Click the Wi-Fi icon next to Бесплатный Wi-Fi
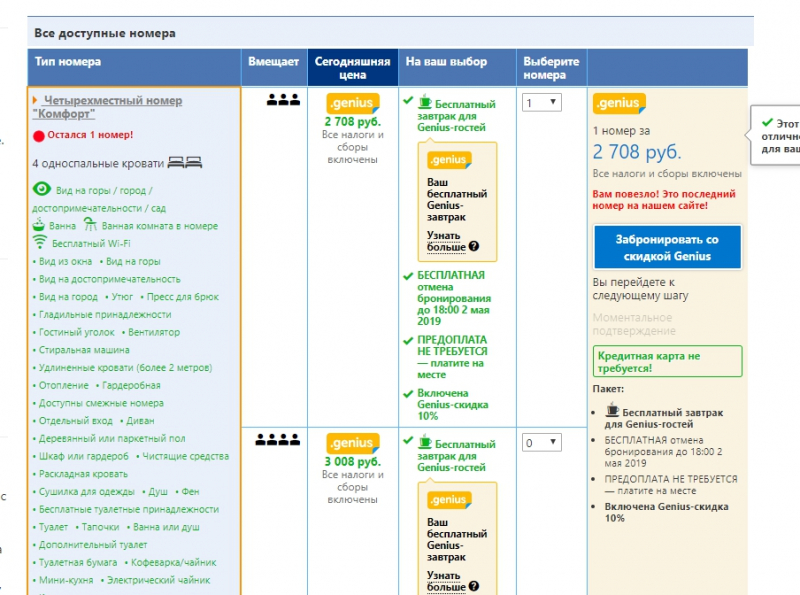The height and width of the screenshot is (595, 800). 40,242
